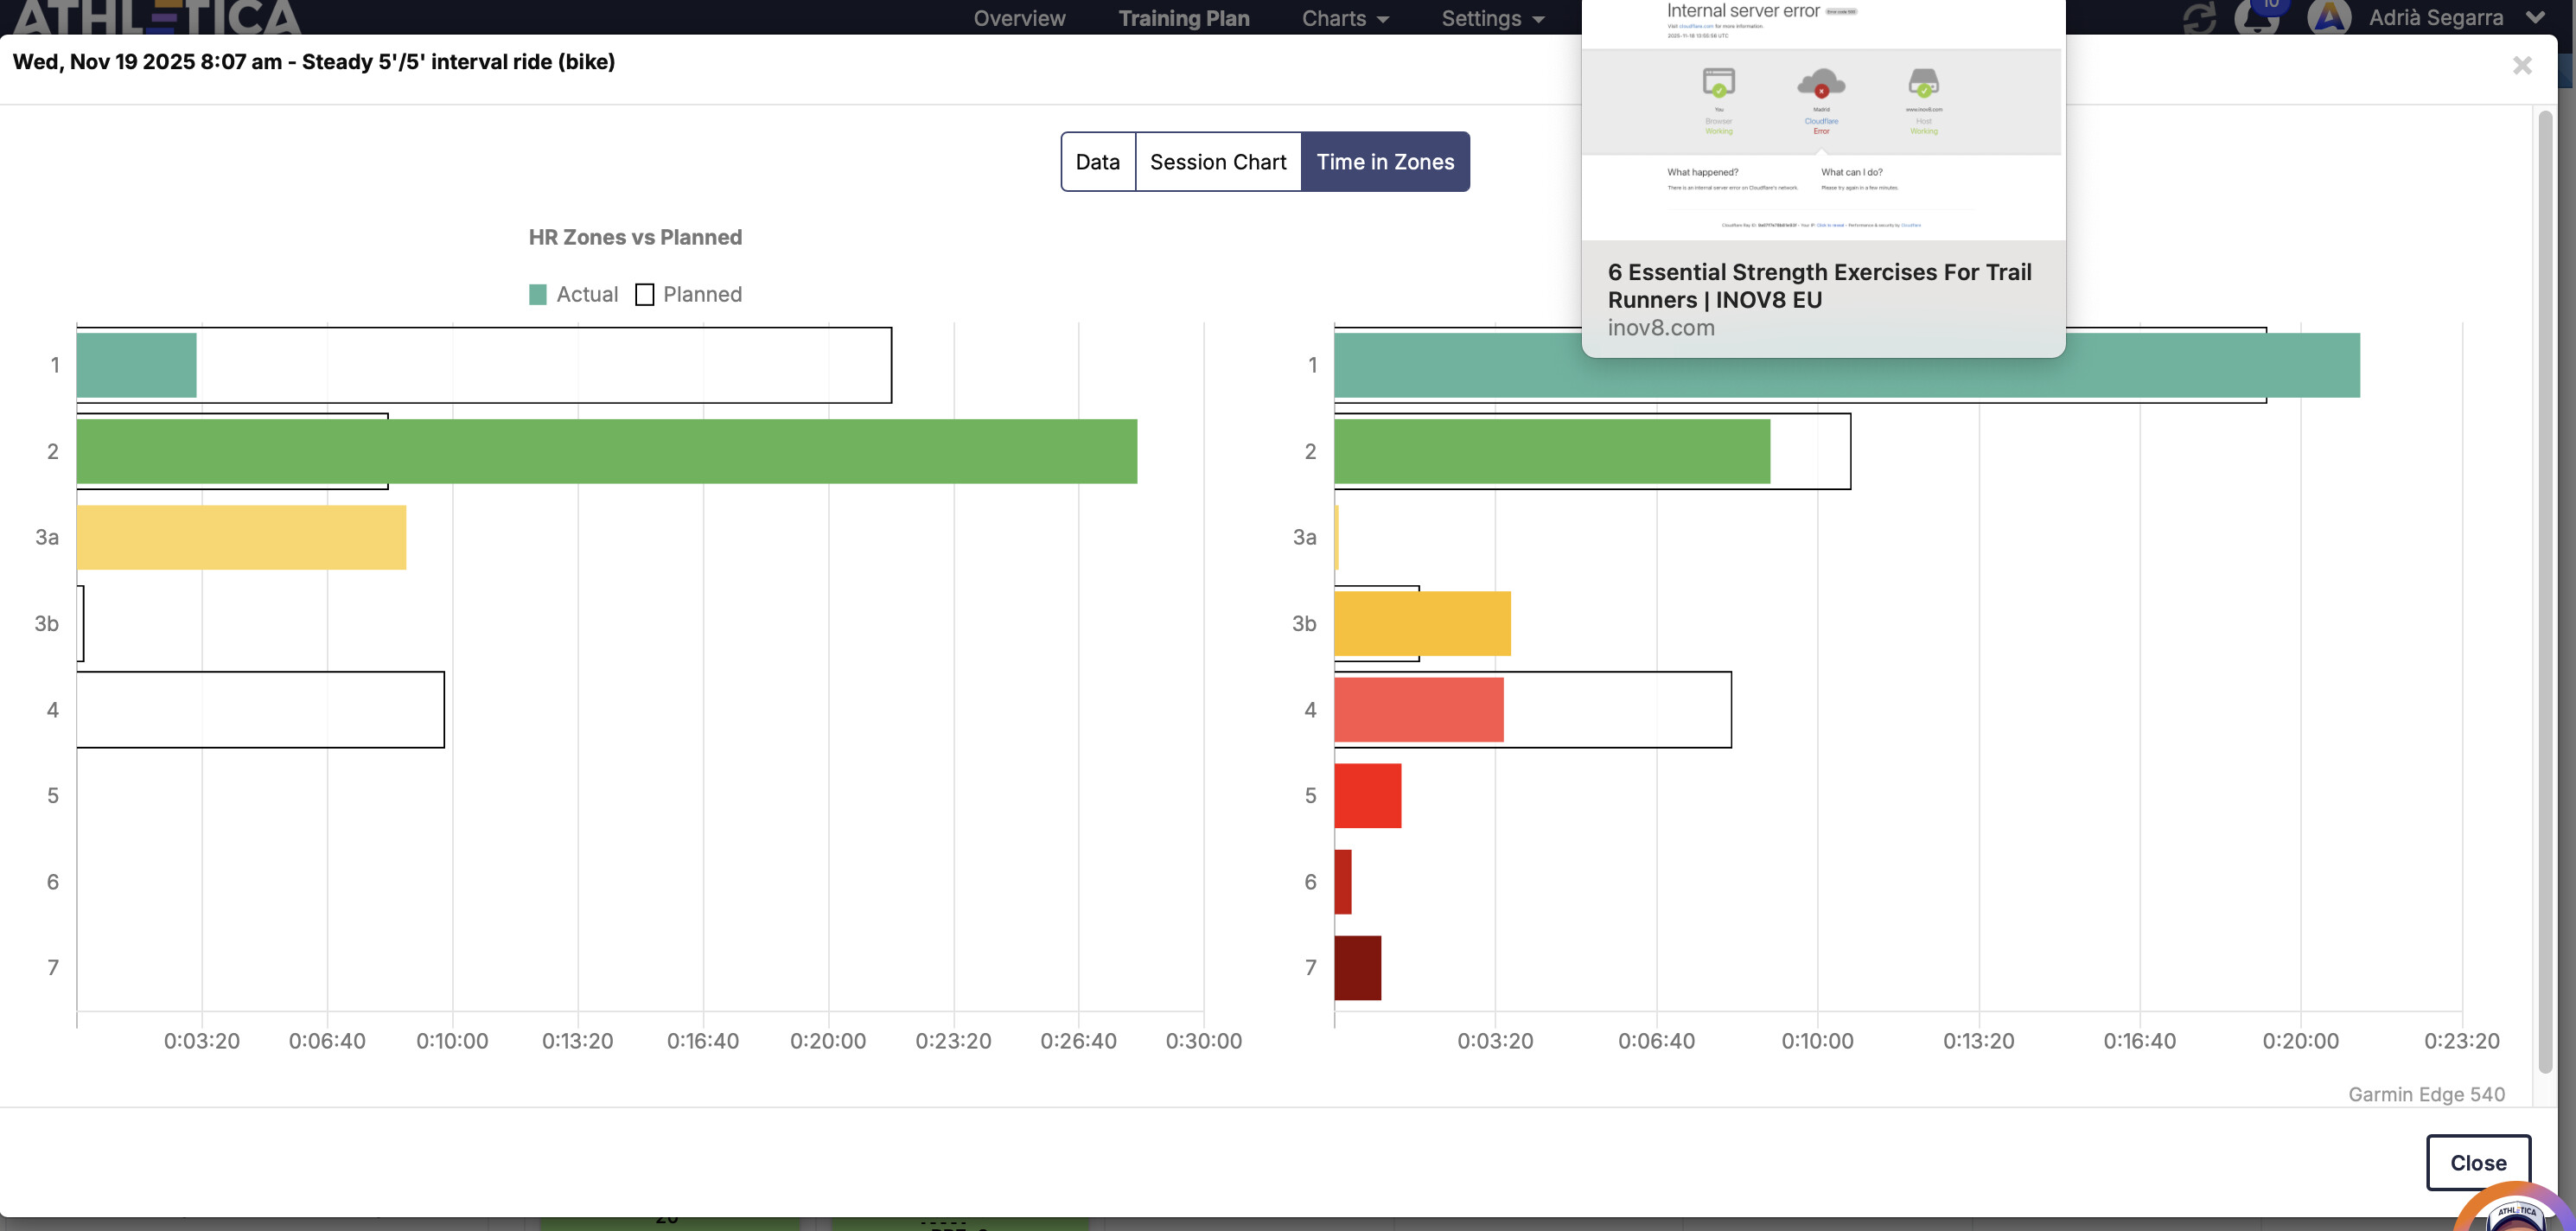Click the Athletica logo in header
The width and height of the screenshot is (2576, 1231).
point(157,17)
